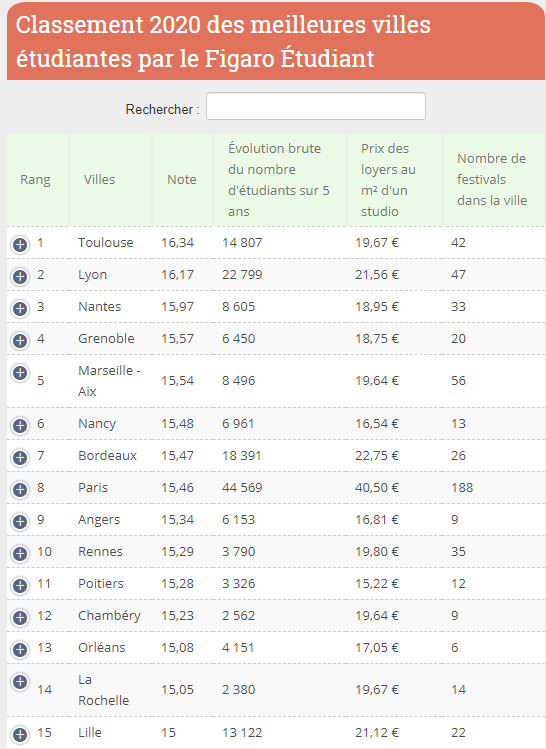
Task: Click the plus icon on Paris row
Action: click(20, 490)
